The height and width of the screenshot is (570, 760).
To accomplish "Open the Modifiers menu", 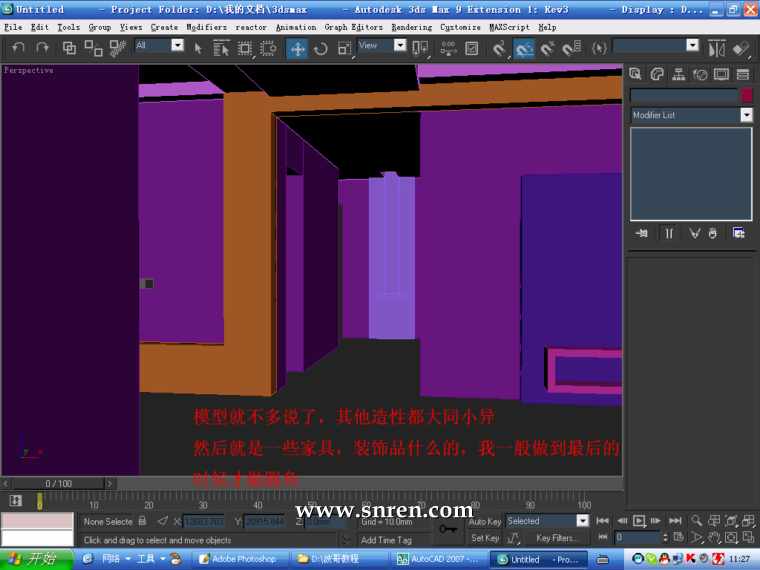I will click(206, 27).
